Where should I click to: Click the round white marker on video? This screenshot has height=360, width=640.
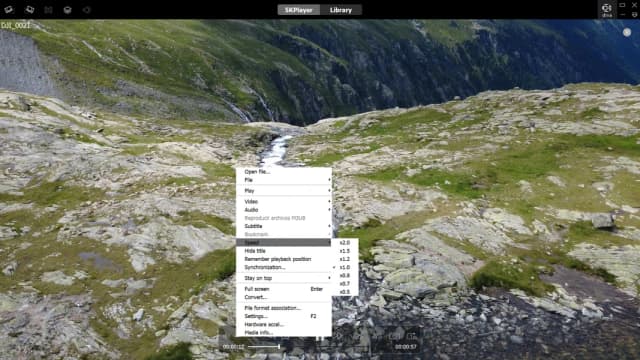[x=627, y=32]
